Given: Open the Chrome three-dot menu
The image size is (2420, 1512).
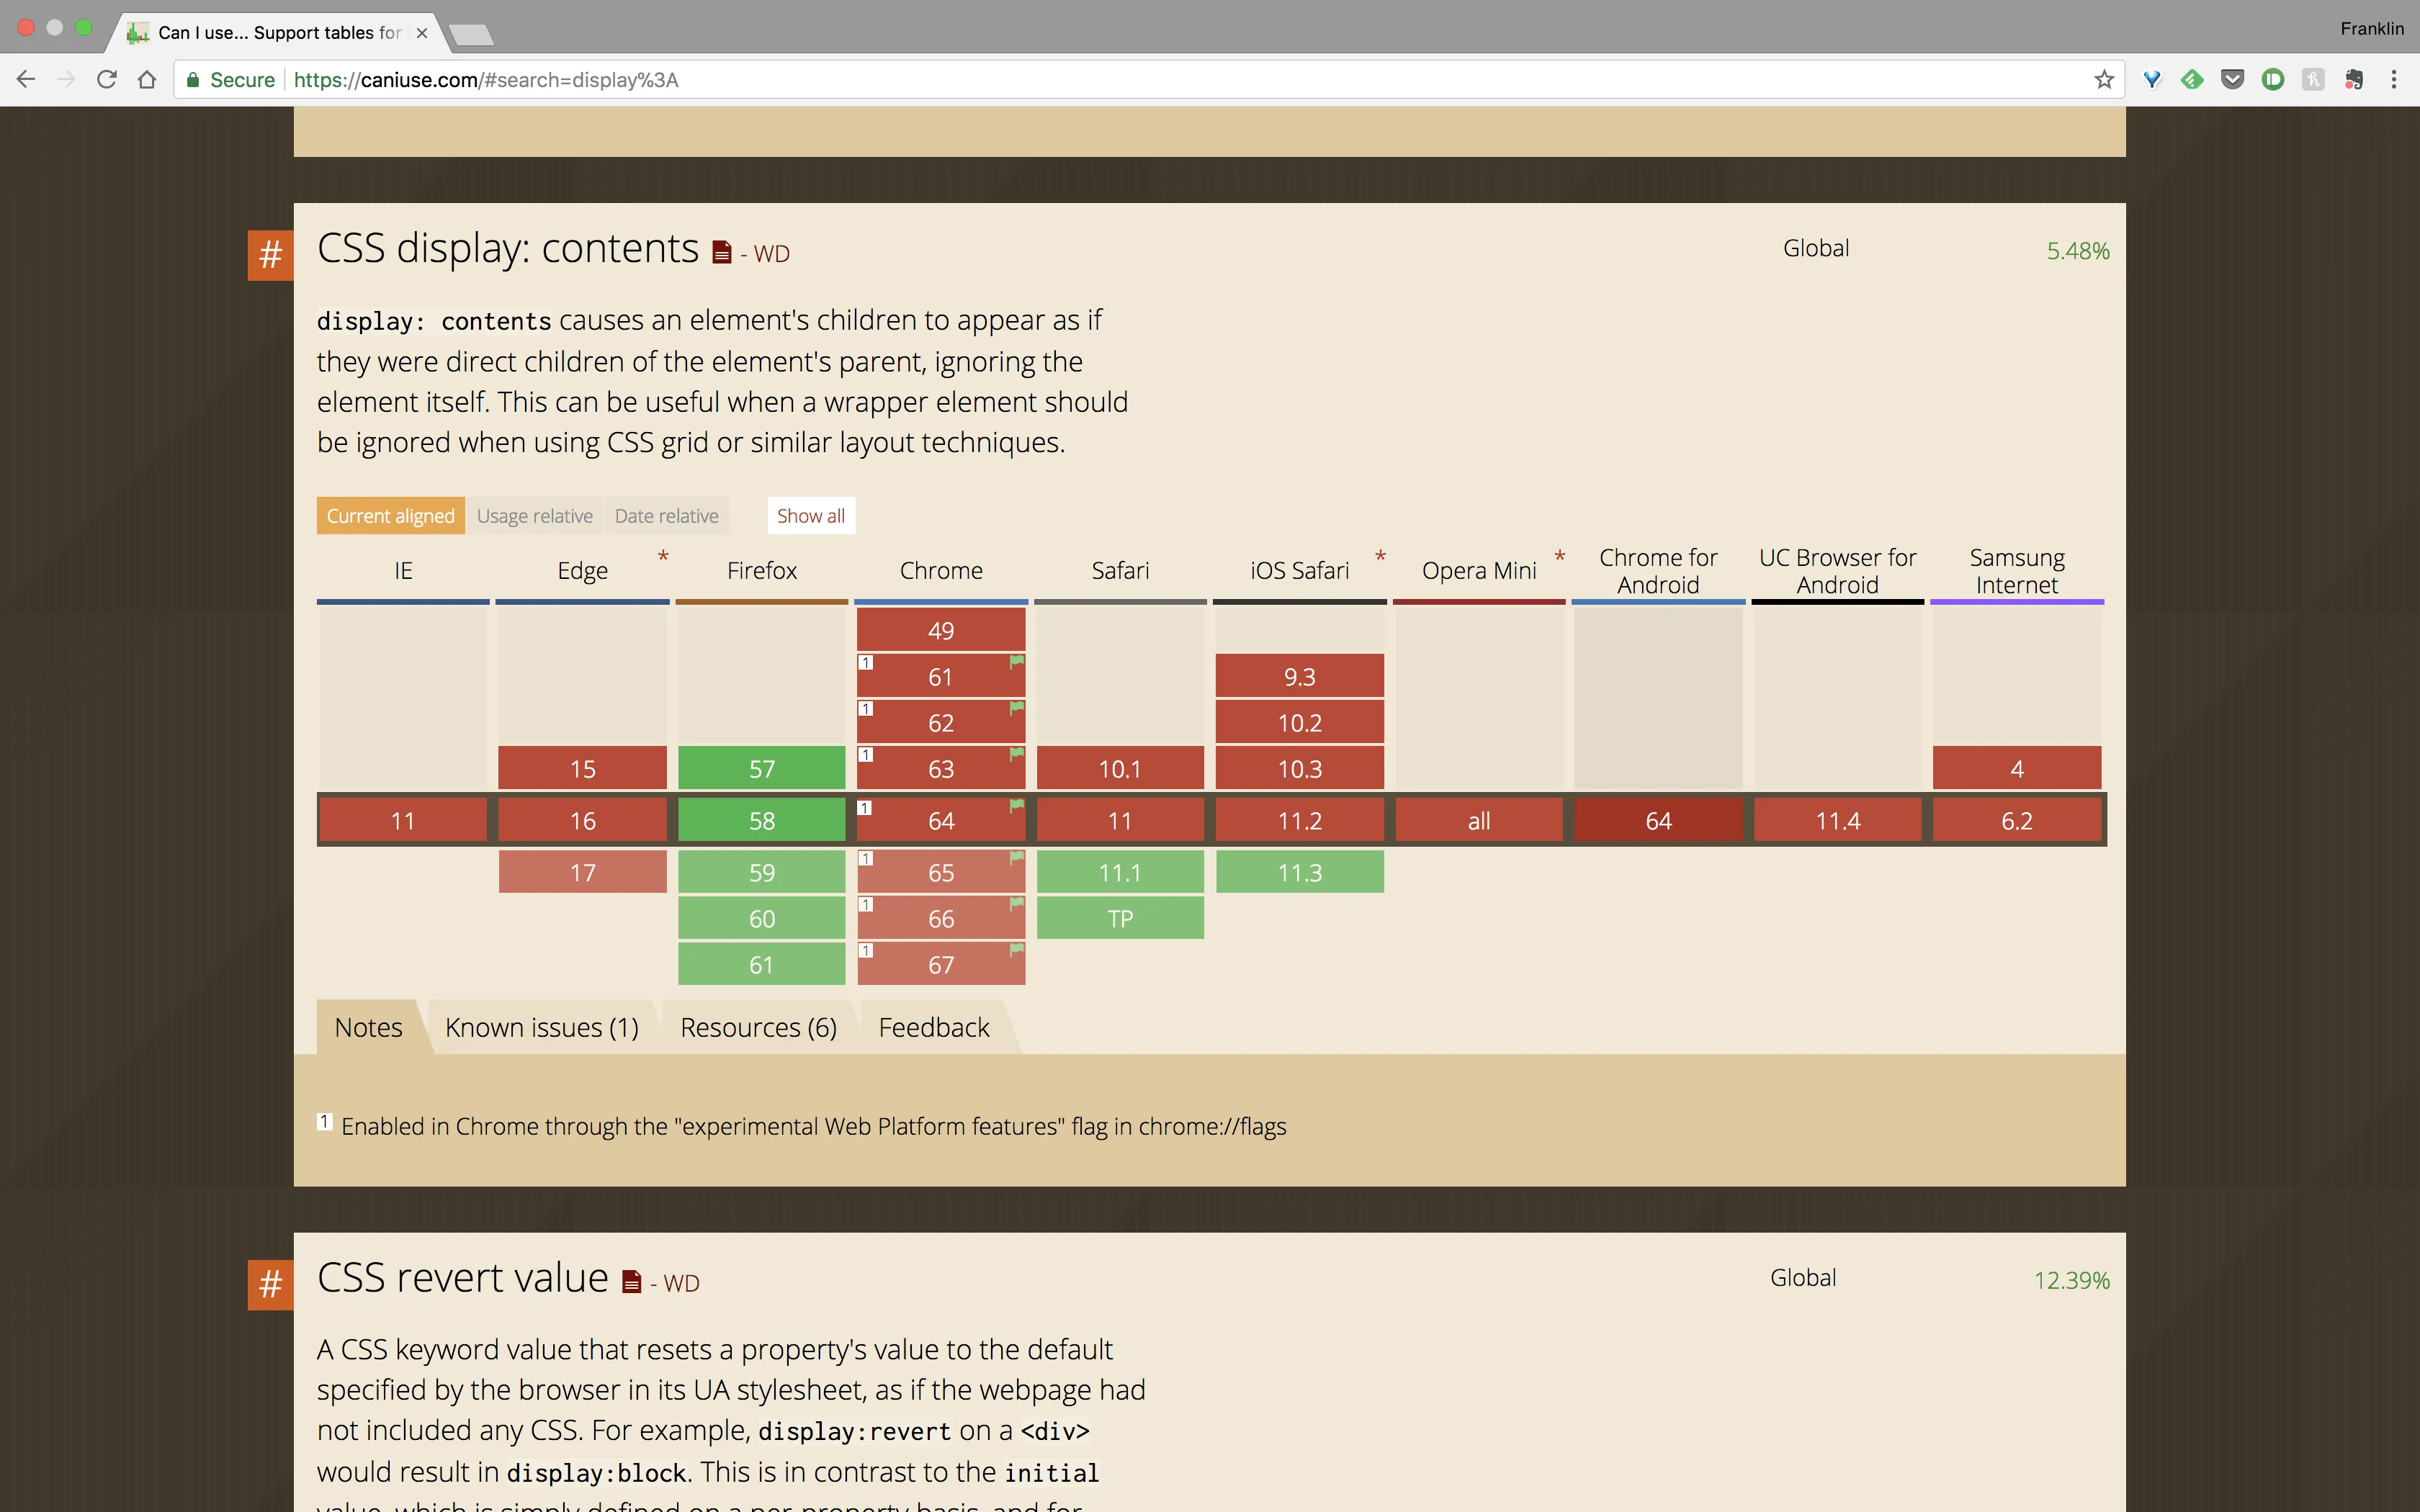Looking at the screenshot, I should pos(2393,80).
